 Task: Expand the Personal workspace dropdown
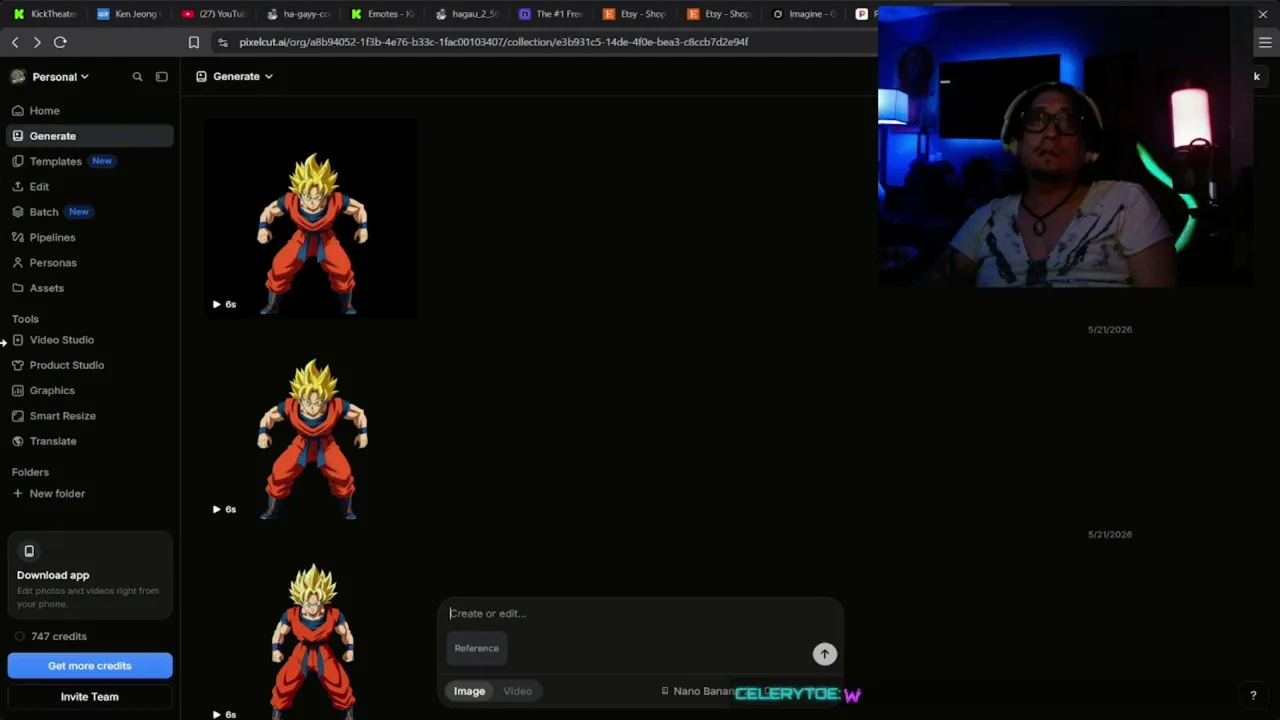click(50, 77)
